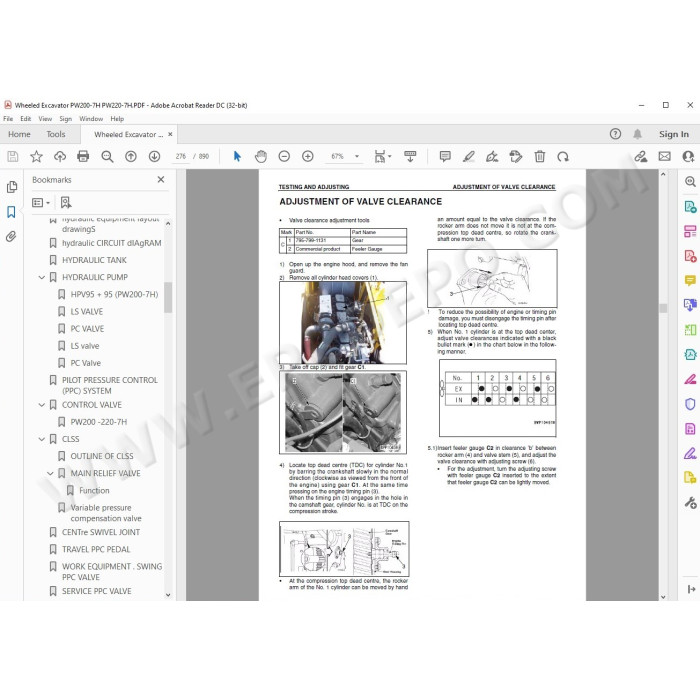Open the Fill and Sign tool
This screenshot has width=700, height=700.
coord(492,156)
